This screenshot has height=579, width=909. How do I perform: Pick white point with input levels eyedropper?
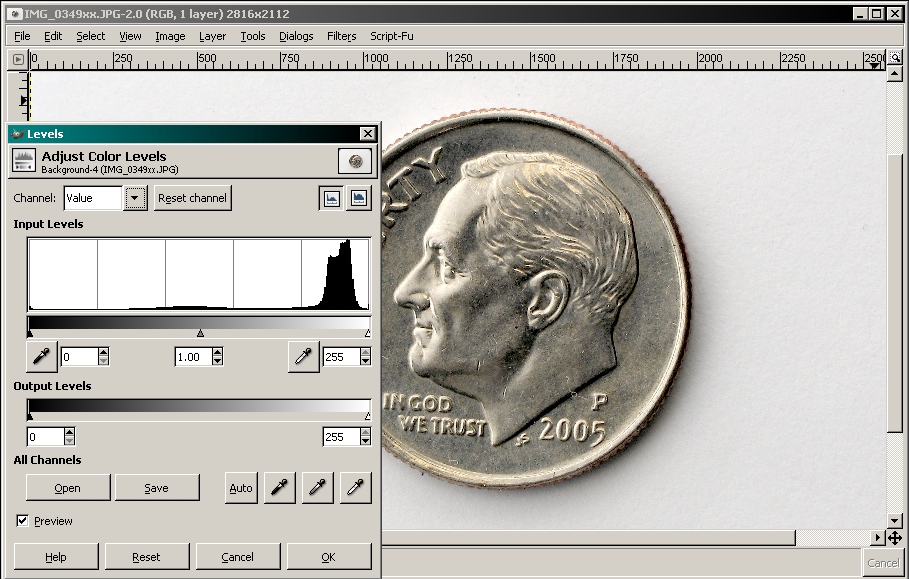tap(303, 356)
